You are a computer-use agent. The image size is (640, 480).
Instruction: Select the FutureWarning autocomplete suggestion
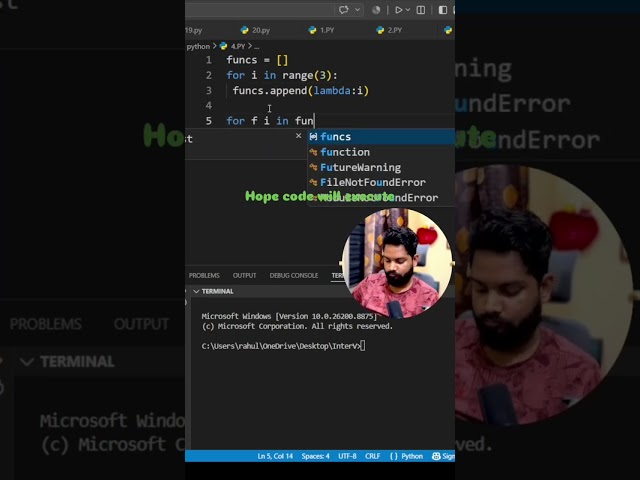click(381, 167)
